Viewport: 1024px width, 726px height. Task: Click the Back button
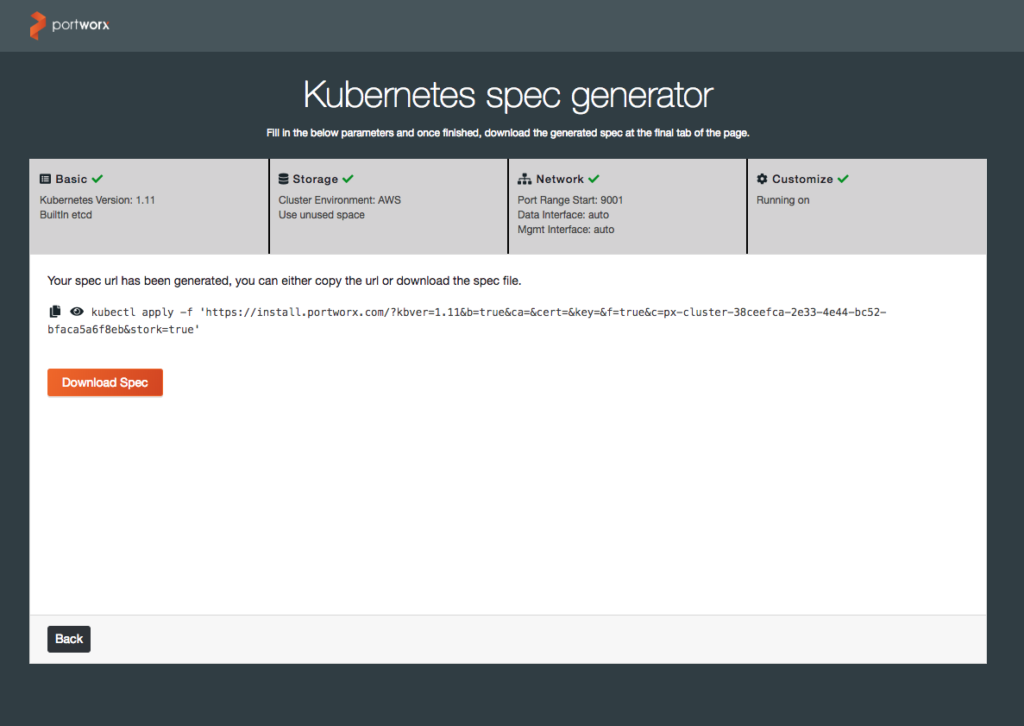pyautogui.click(x=69, y=639)
